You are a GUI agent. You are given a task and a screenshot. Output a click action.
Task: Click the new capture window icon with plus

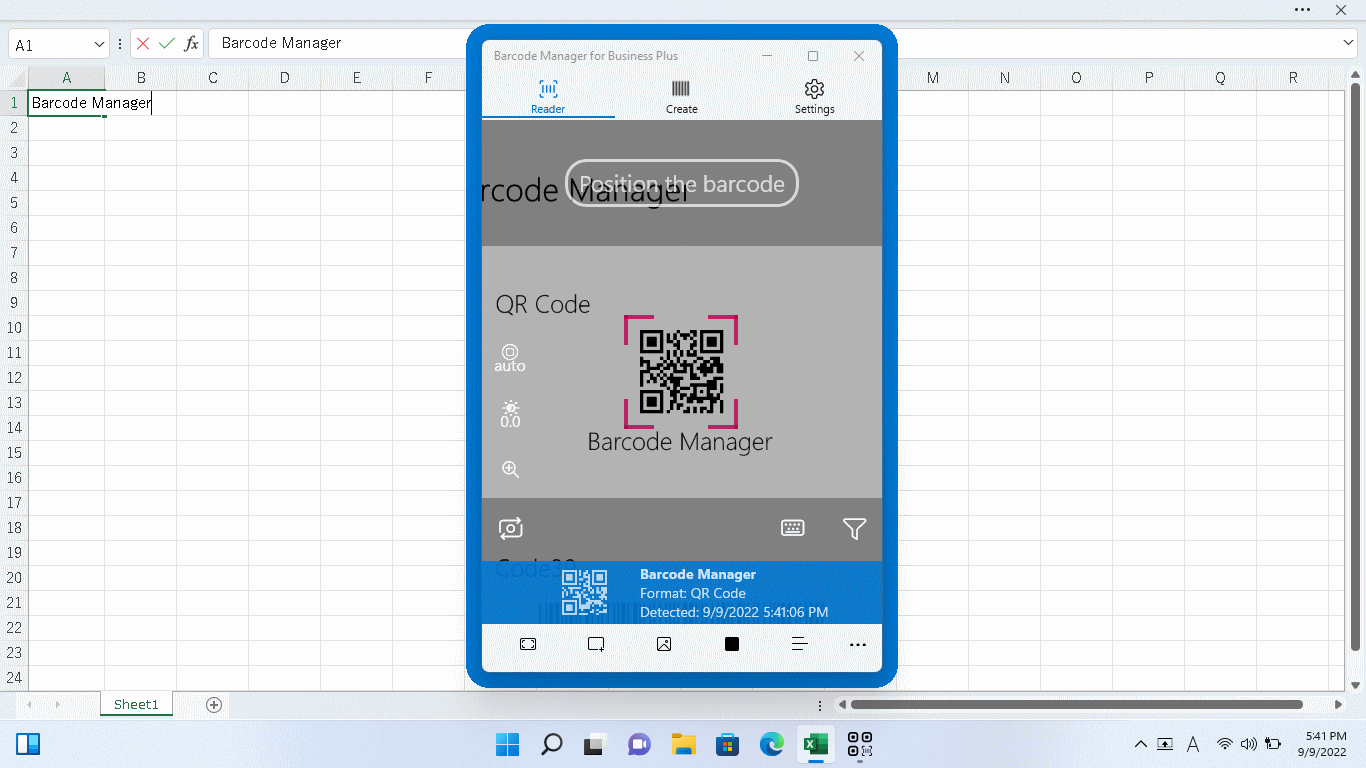pos(596,644)
